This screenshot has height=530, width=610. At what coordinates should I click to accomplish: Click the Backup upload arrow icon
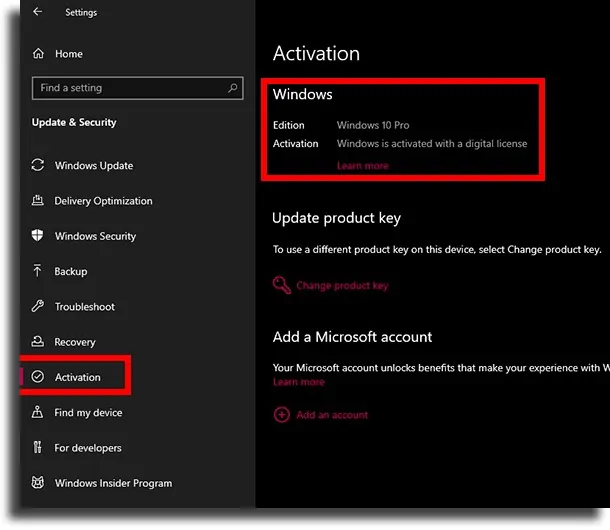[x=37, y=270]
